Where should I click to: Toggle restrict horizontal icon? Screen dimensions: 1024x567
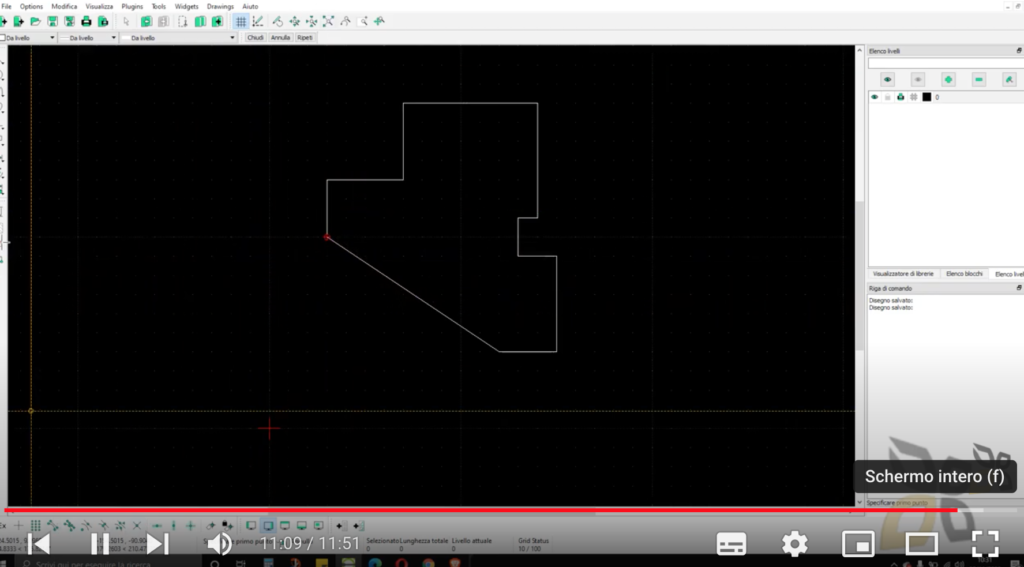[x=157, y=526]
